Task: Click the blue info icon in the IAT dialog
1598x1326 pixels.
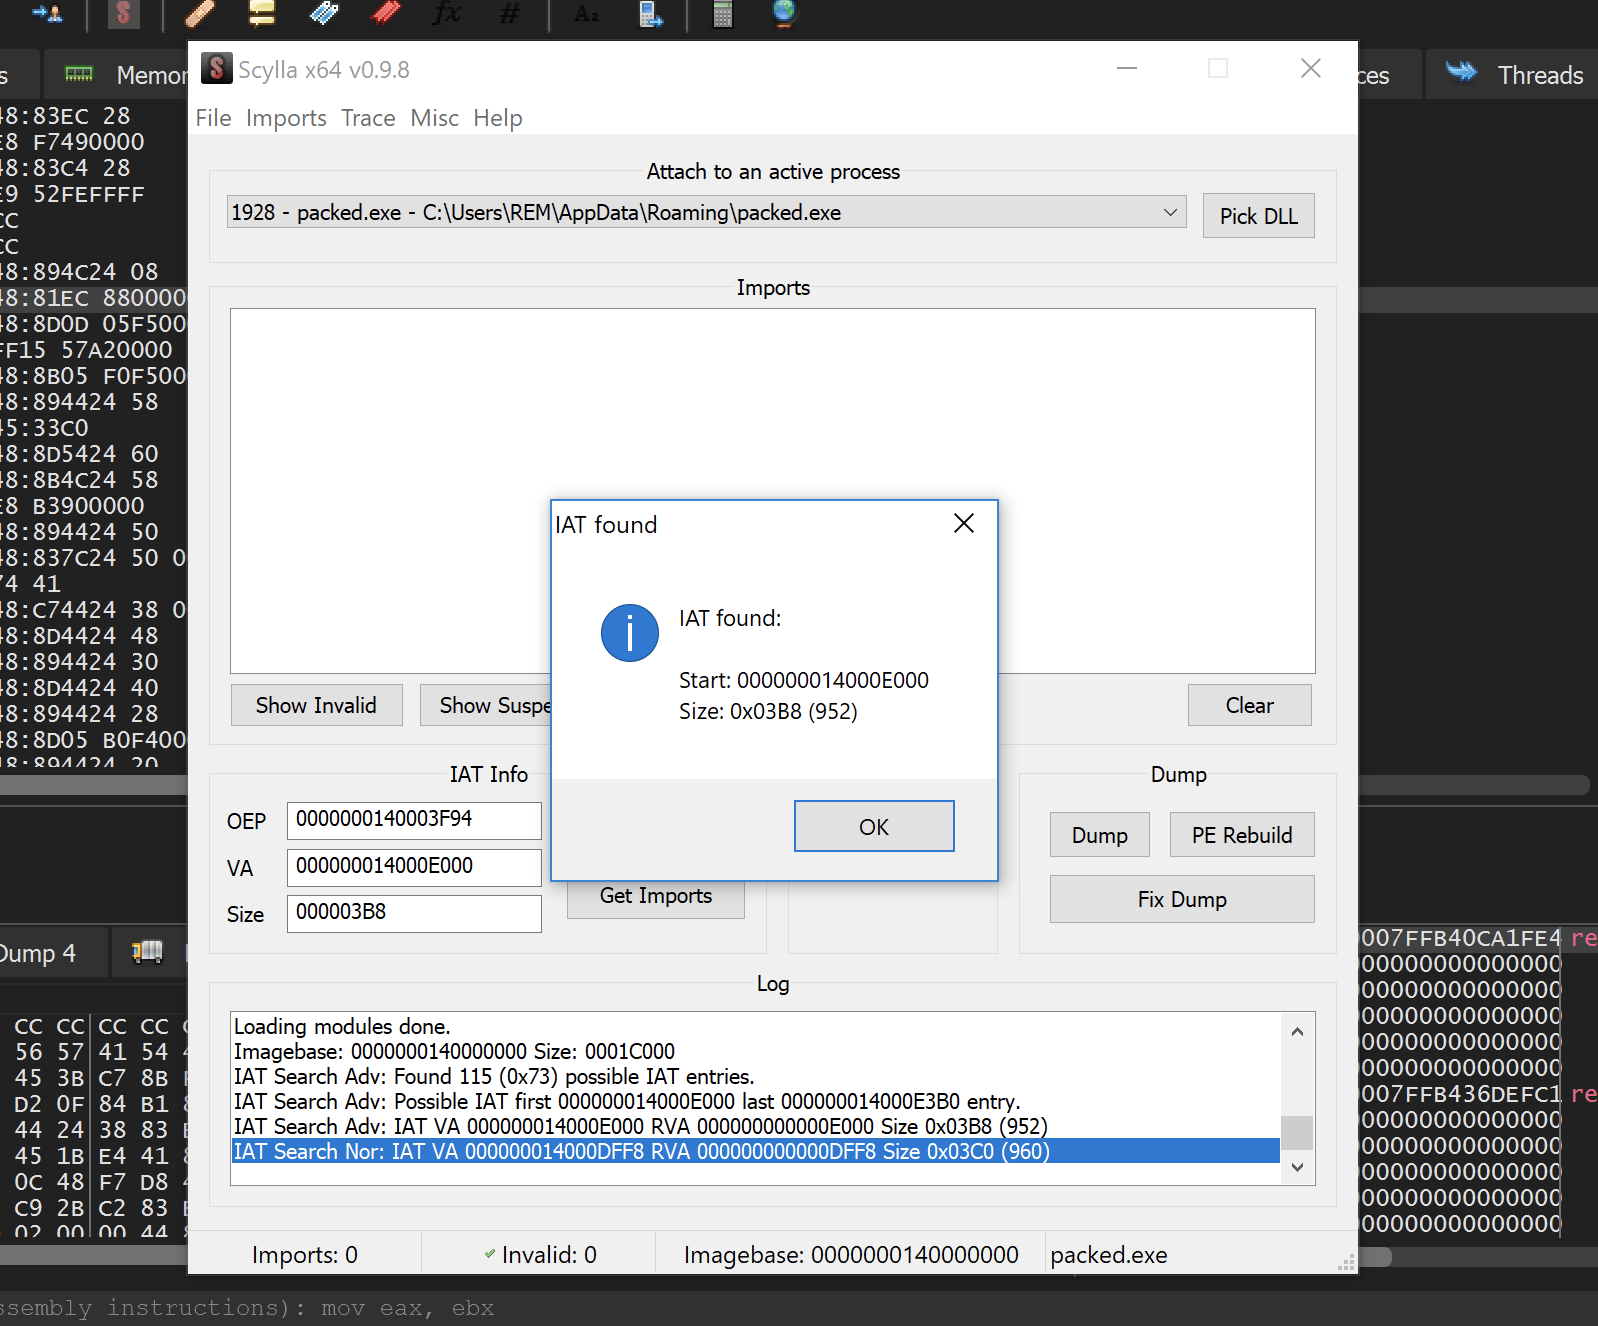Action: pyautogui.click(x=630, y=633)
